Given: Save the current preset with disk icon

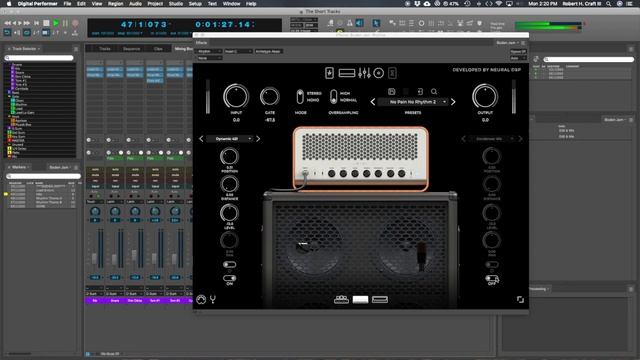Looking at the screenshot, I should coord(391,91).
